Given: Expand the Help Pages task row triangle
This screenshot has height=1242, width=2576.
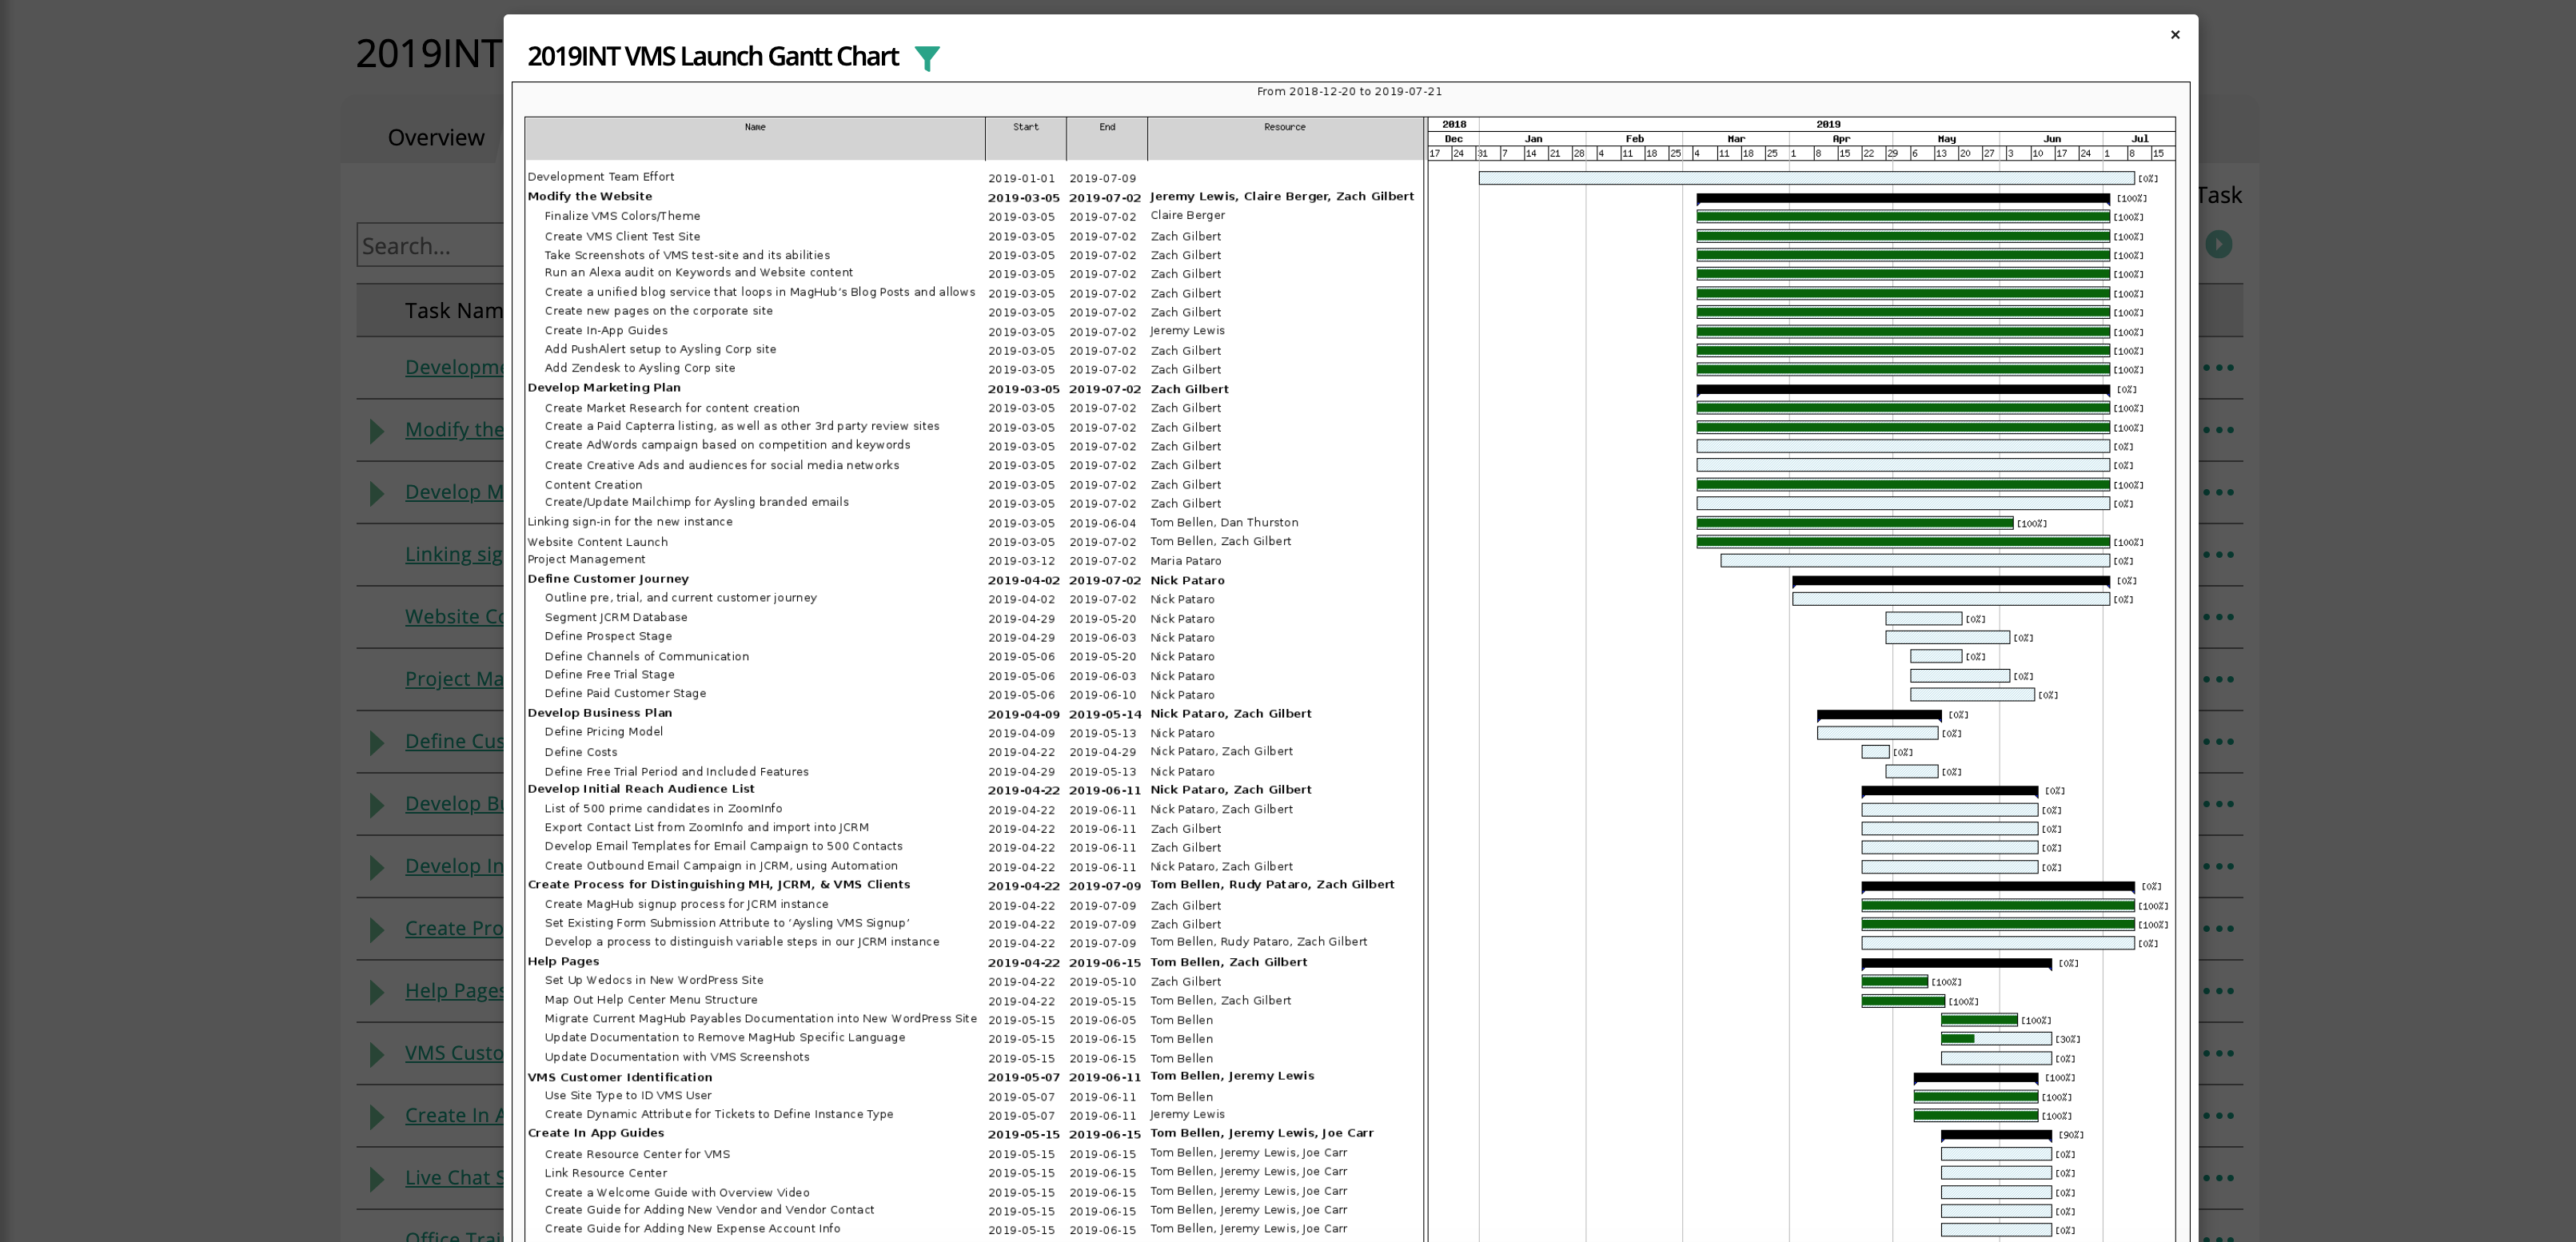Looking at the screenshot, I should click(x=377, y=992).
